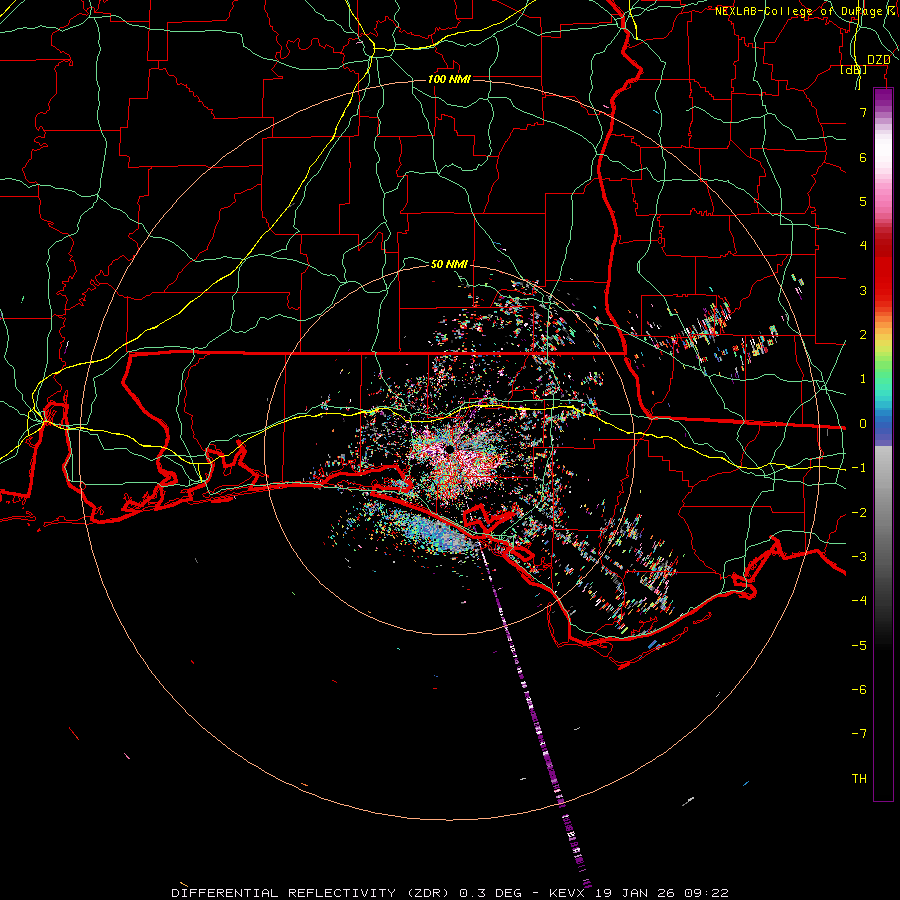Viewport: 900px width, 900px height.
Task: Click the yellow-green band of the color bar
Action: [883, 350]
